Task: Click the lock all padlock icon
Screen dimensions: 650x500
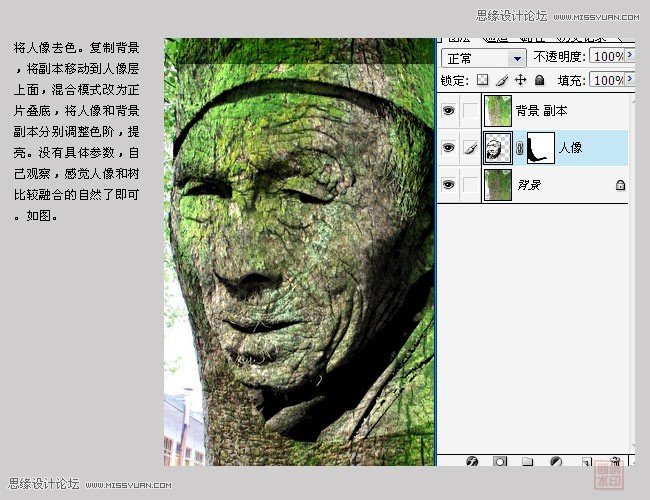Action: point(539,80)
